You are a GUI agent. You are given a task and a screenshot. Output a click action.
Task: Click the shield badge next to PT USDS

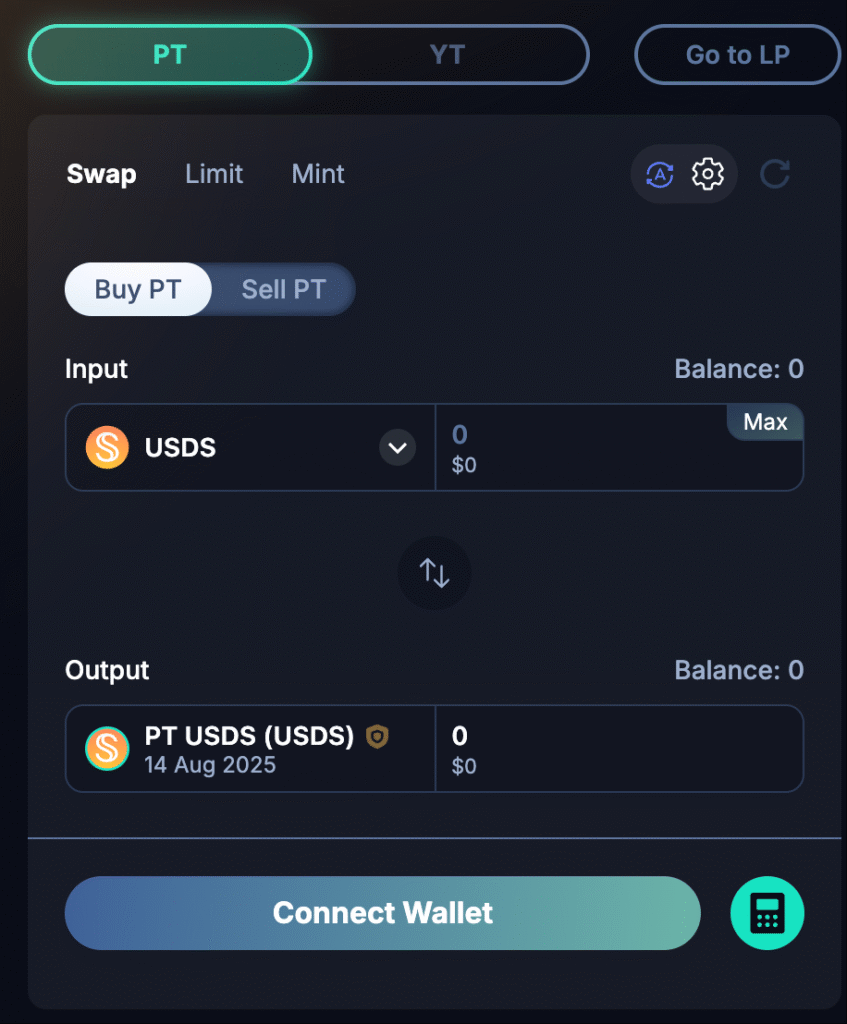tap(377, 737)
